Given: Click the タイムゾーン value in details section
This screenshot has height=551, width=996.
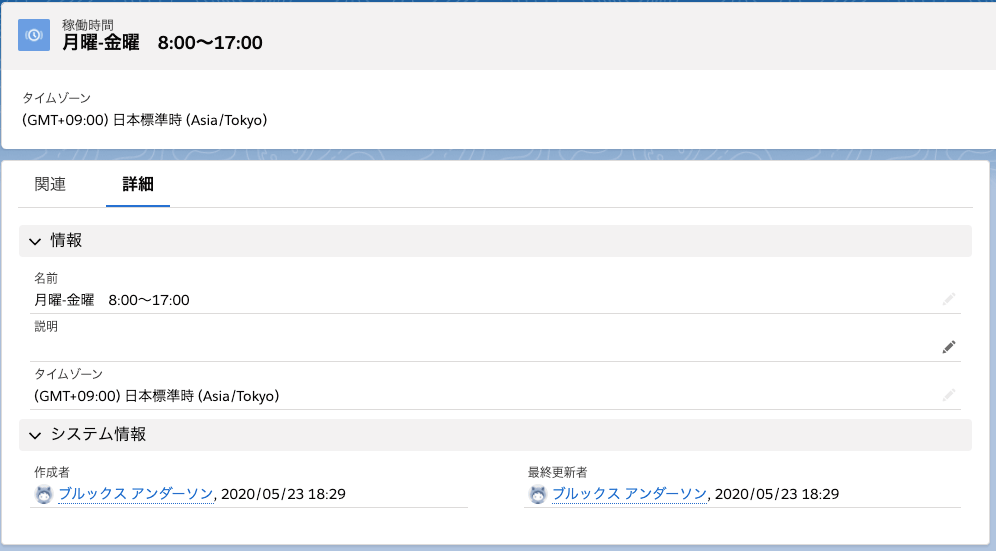Looking at the screenshot, I should coord(157,396).
